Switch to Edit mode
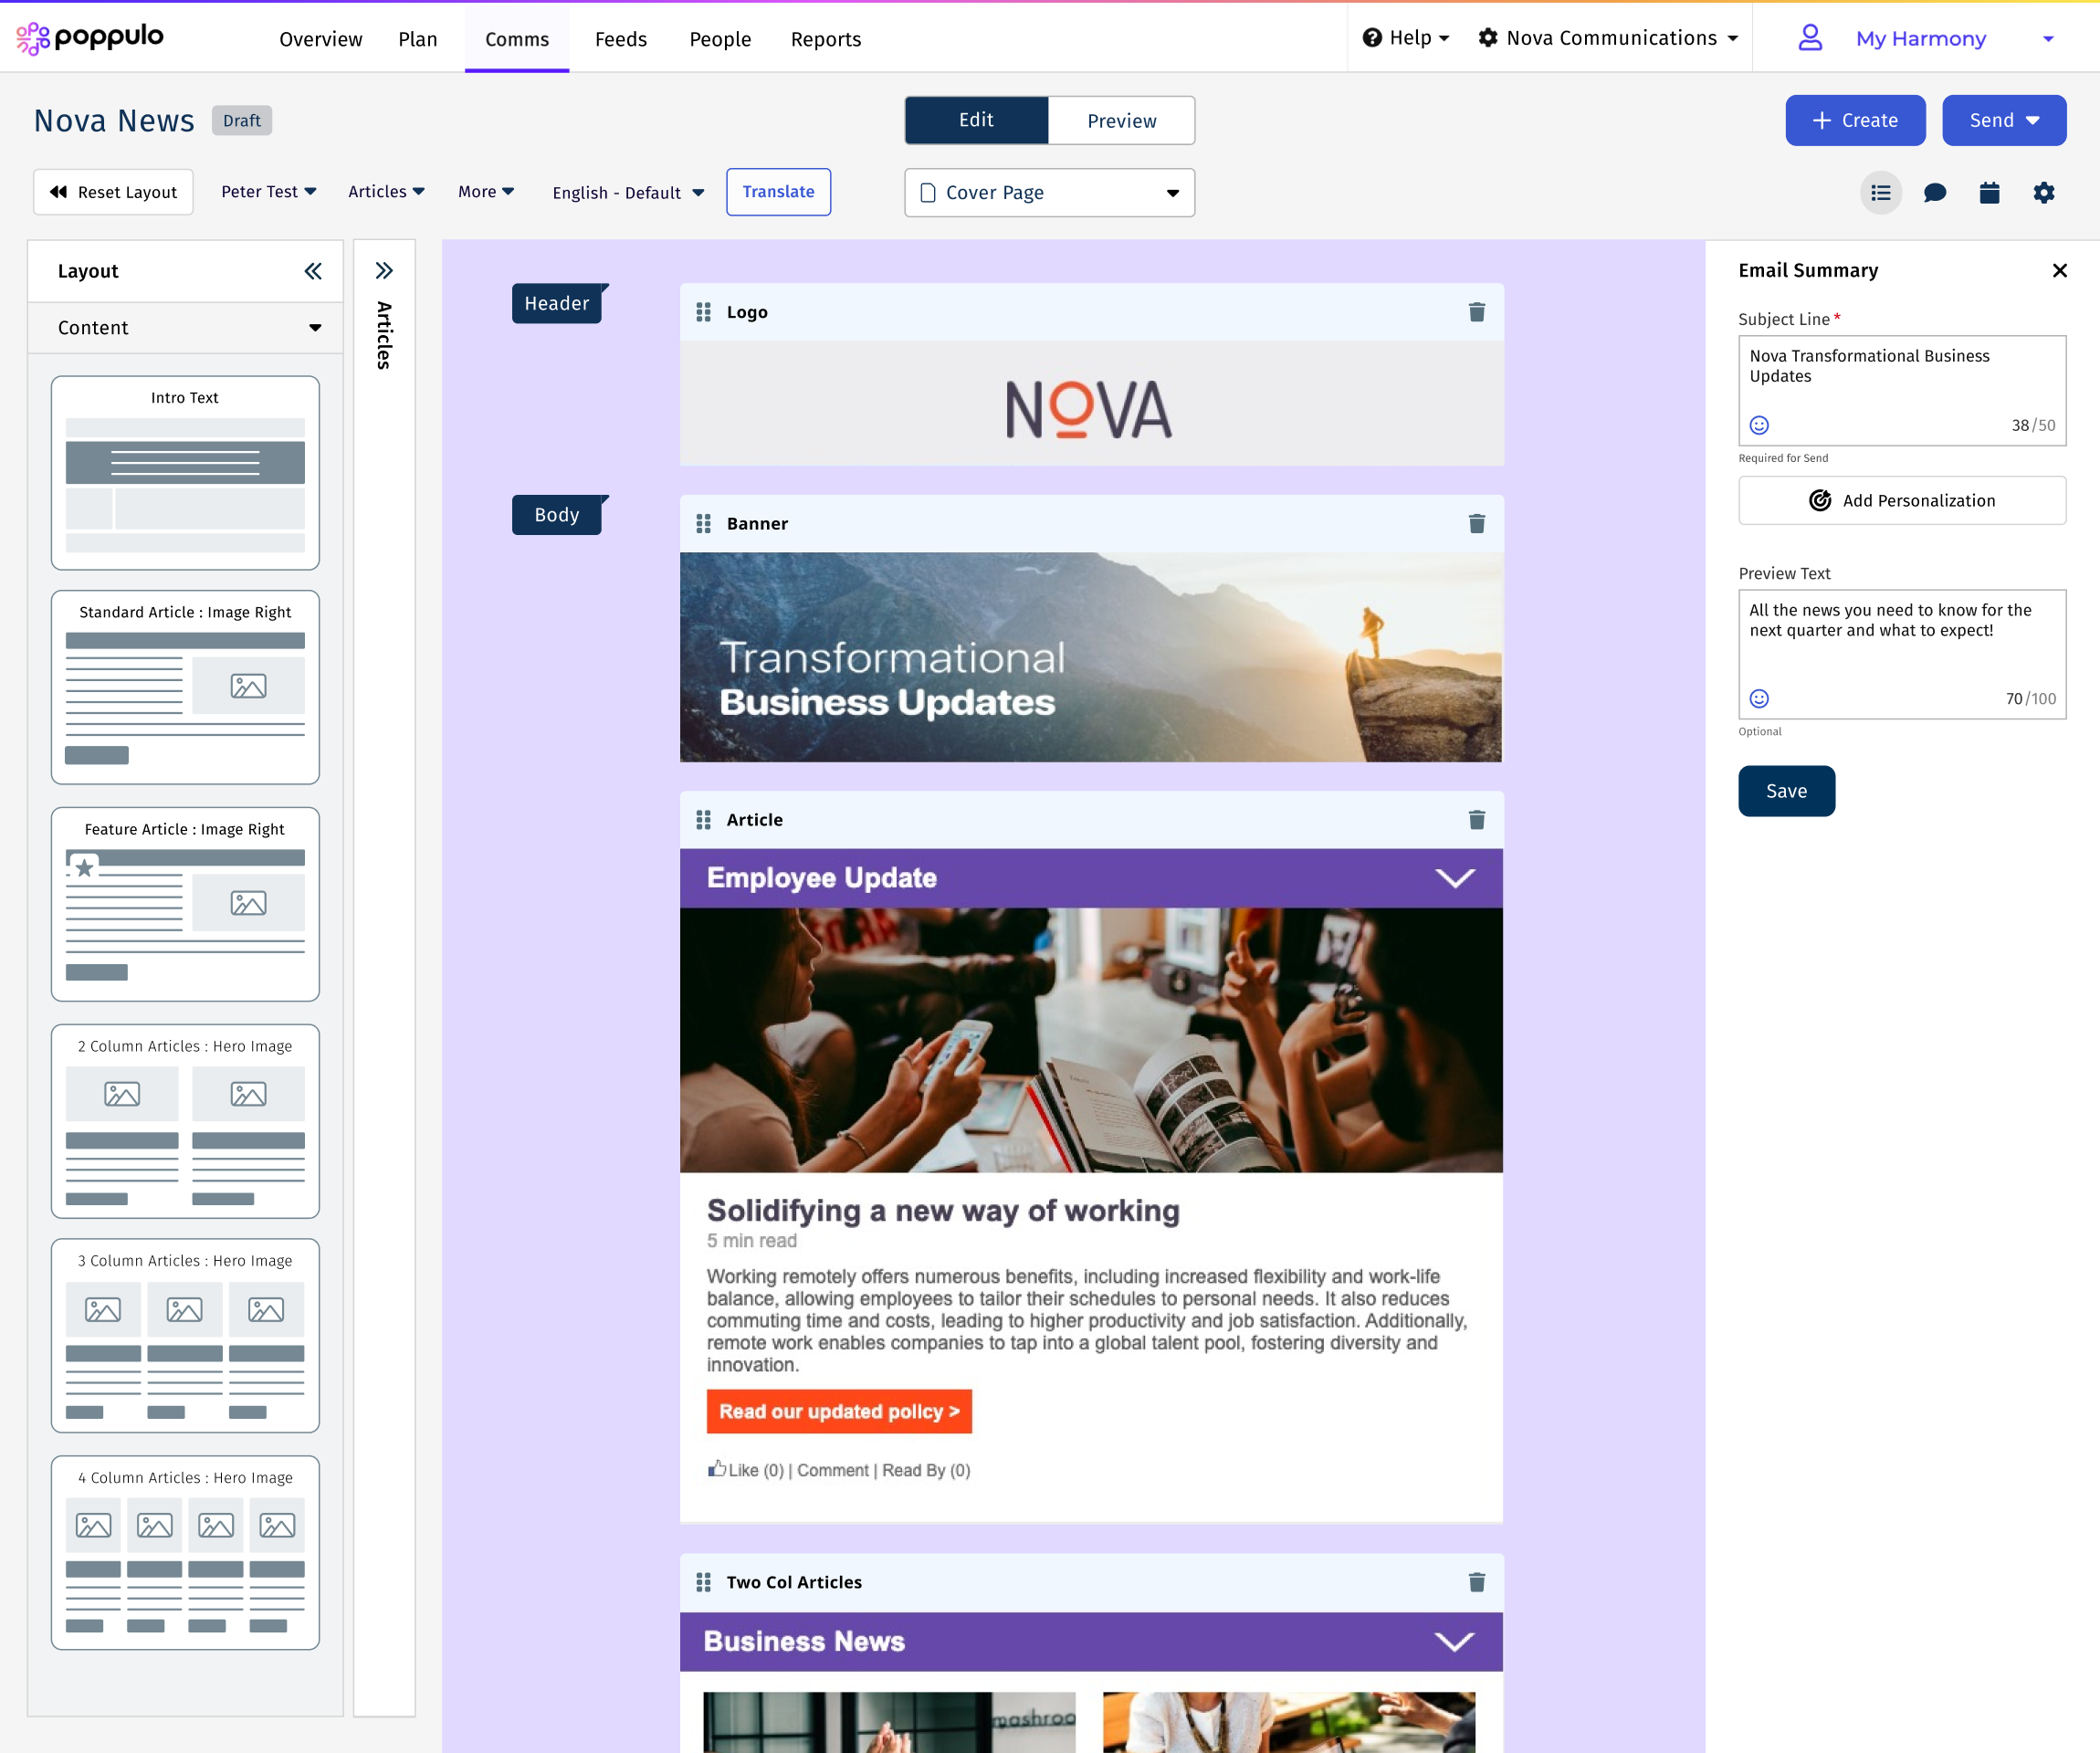The width and height of the screenshot is (2100, 1753). (976, 120)
